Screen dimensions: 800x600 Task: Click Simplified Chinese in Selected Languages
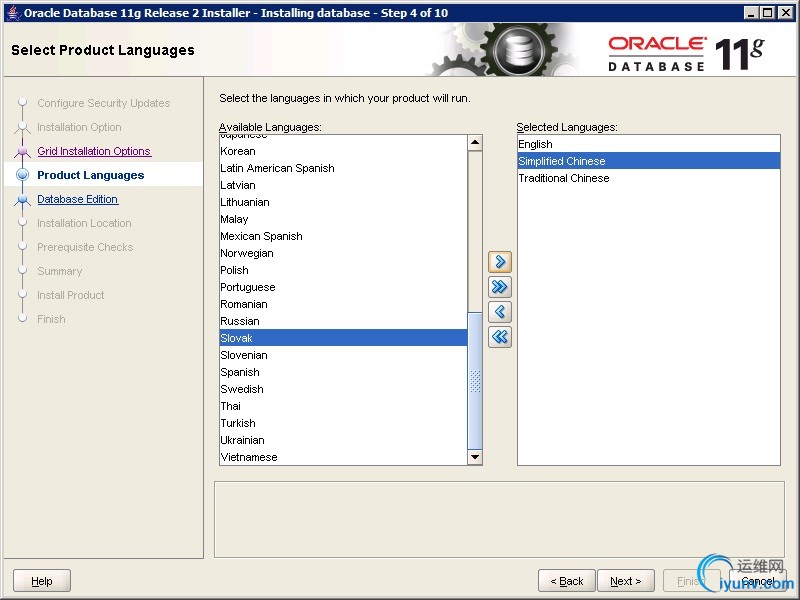648,161
